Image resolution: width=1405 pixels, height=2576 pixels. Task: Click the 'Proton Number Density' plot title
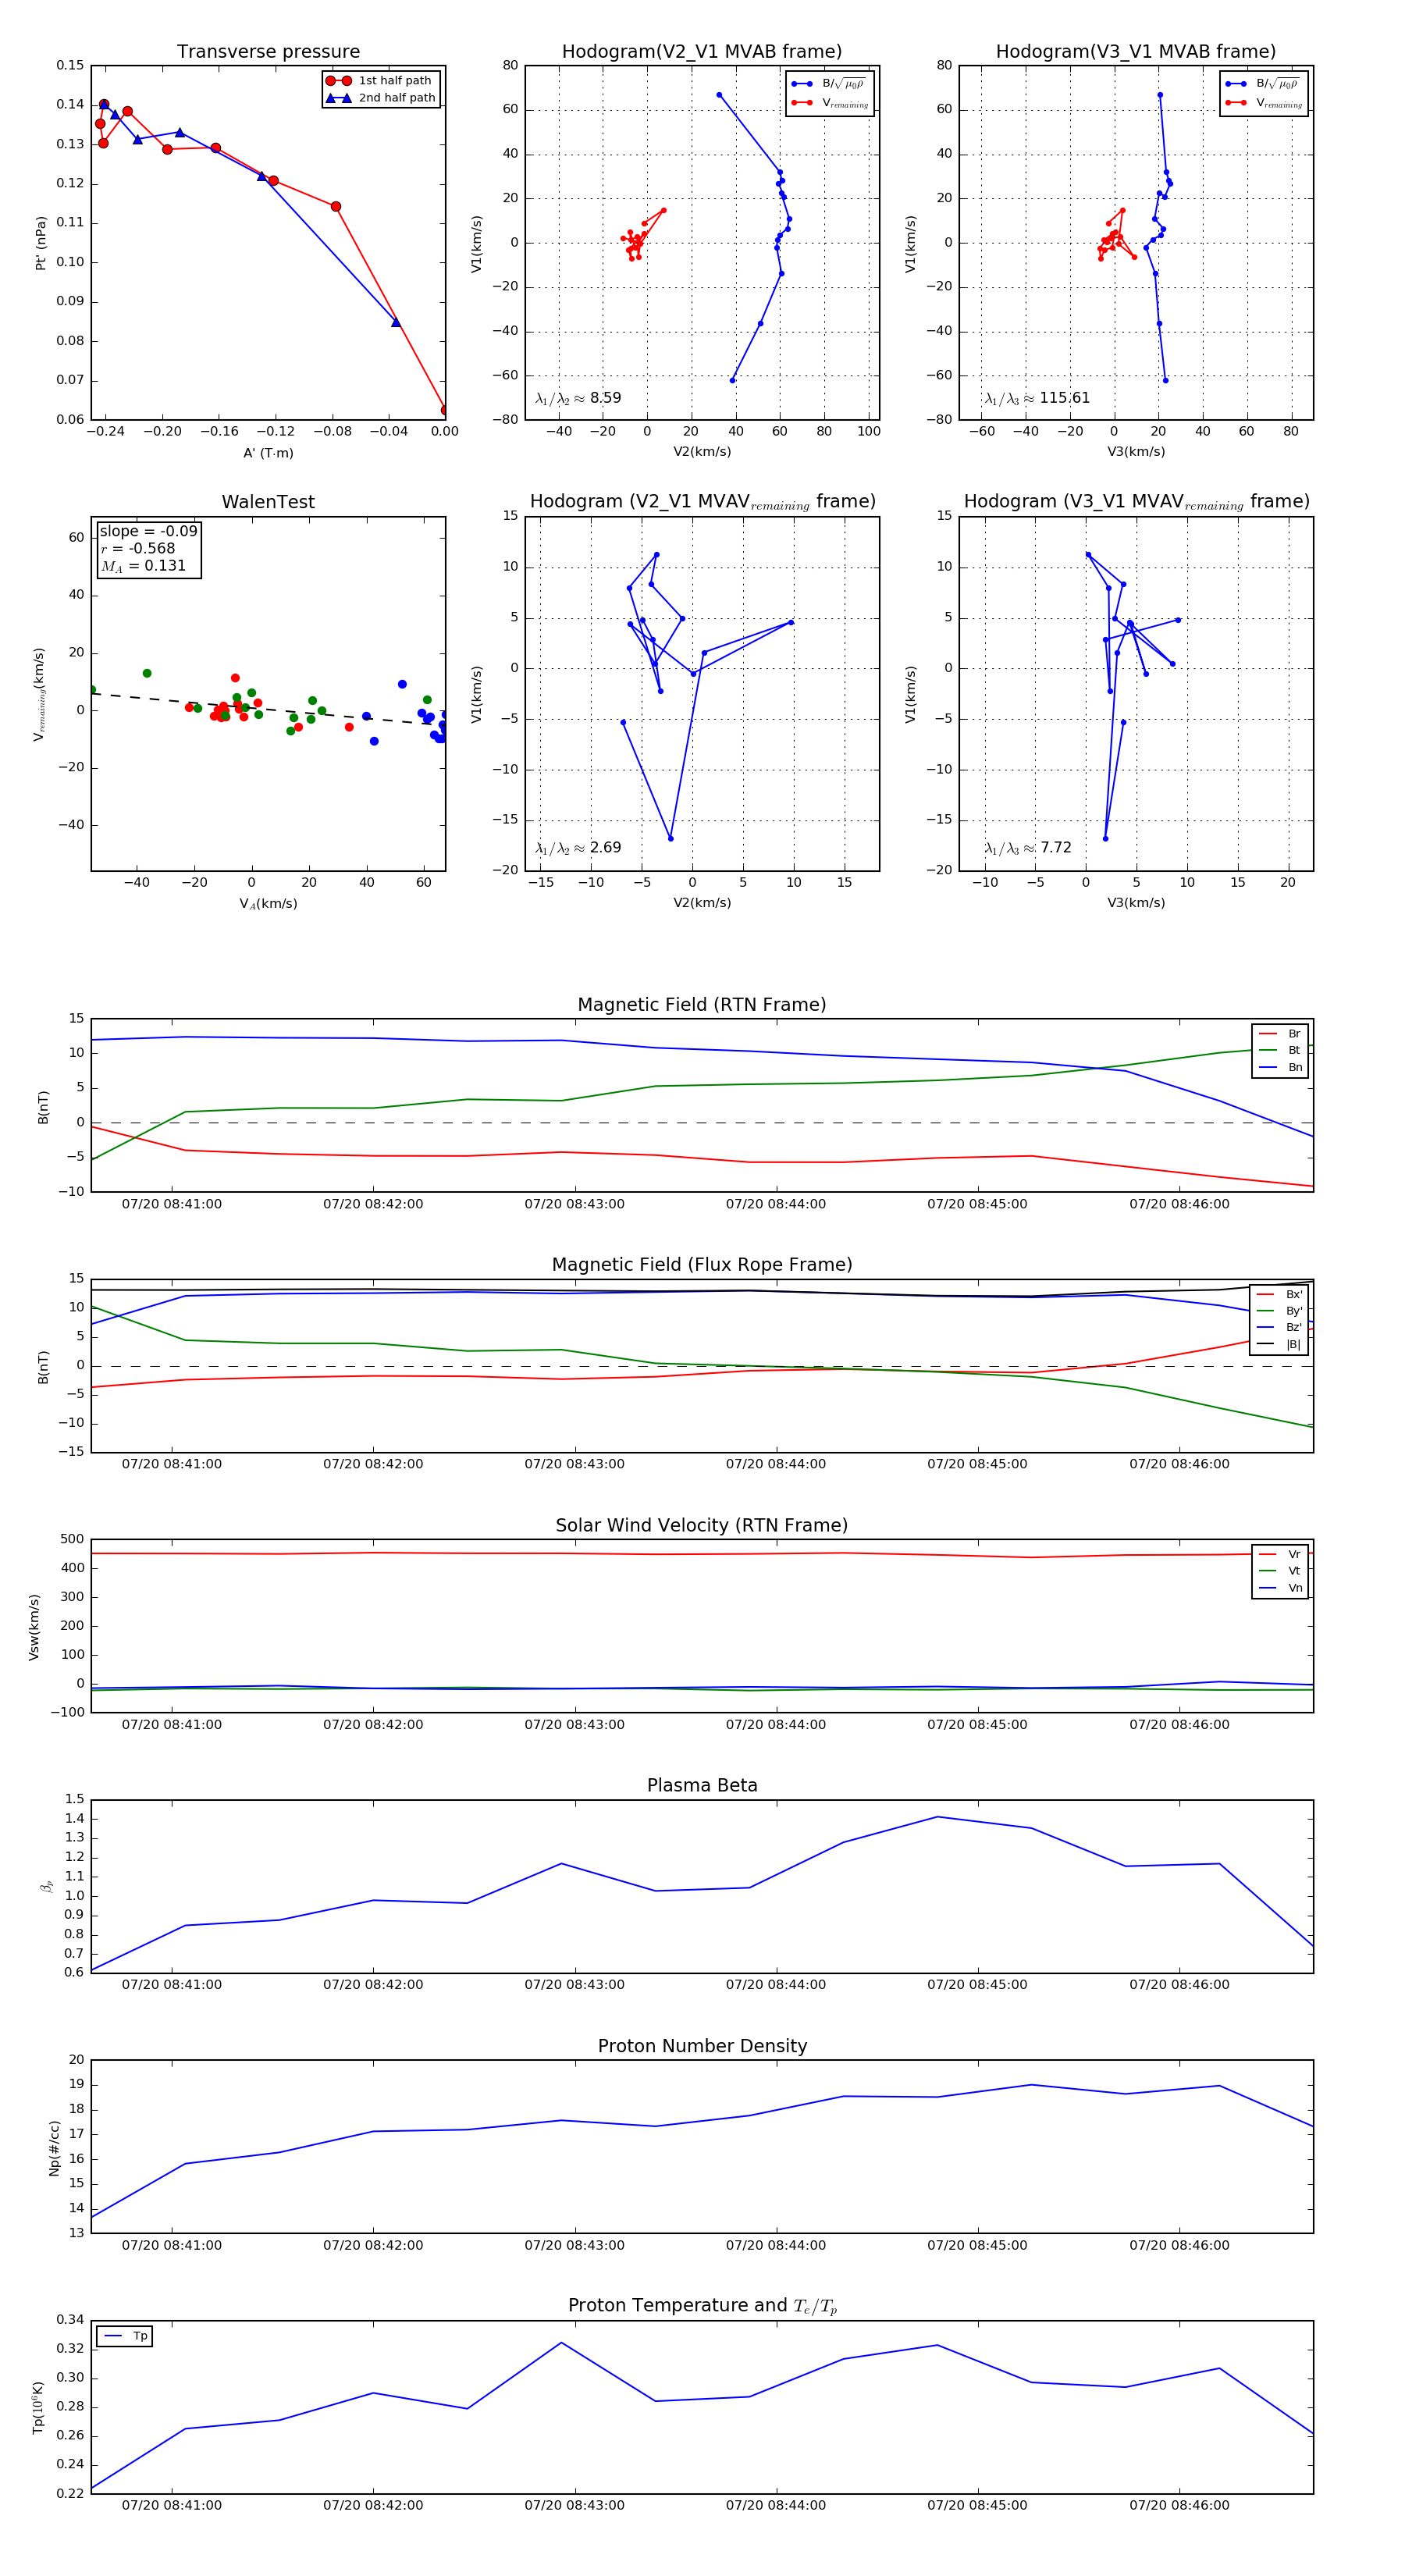tap(702, 2046)
